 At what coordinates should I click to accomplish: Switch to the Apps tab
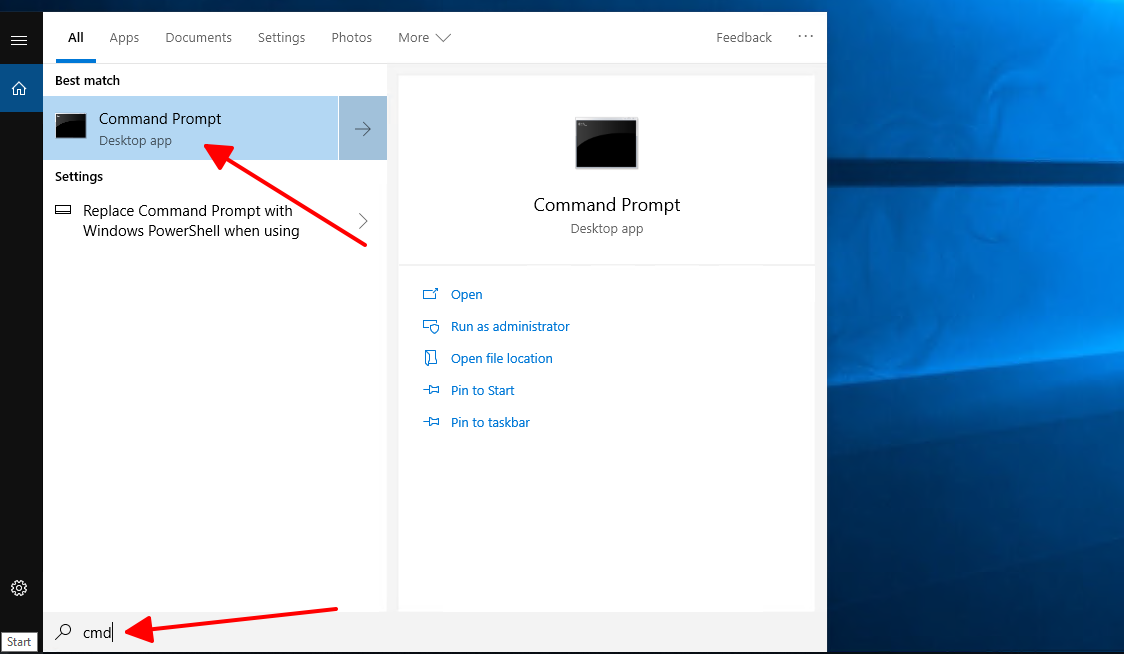pyautogui.click(x=124, y=38)
